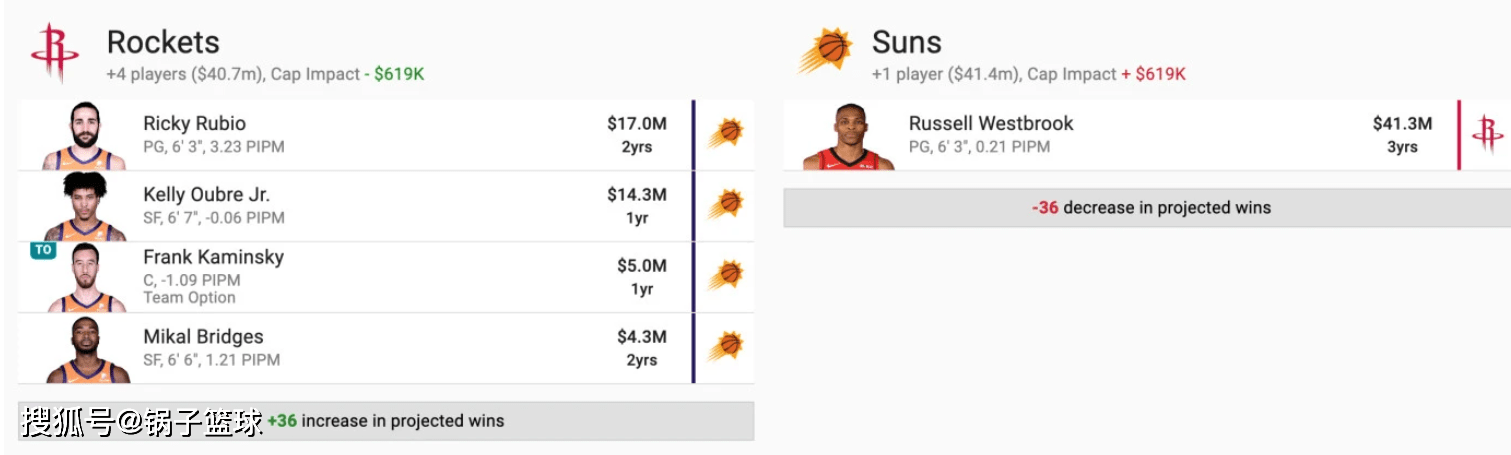Click Suns icon beside Ricky Rubio
Screen dimensions: 1511x455
click(726, 134)
